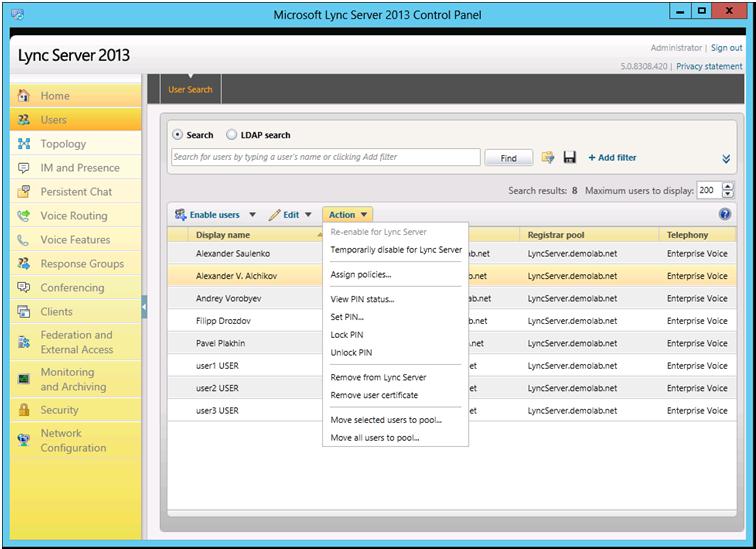Click the Voice Features handset icon
756x549 pixels.
24,240
